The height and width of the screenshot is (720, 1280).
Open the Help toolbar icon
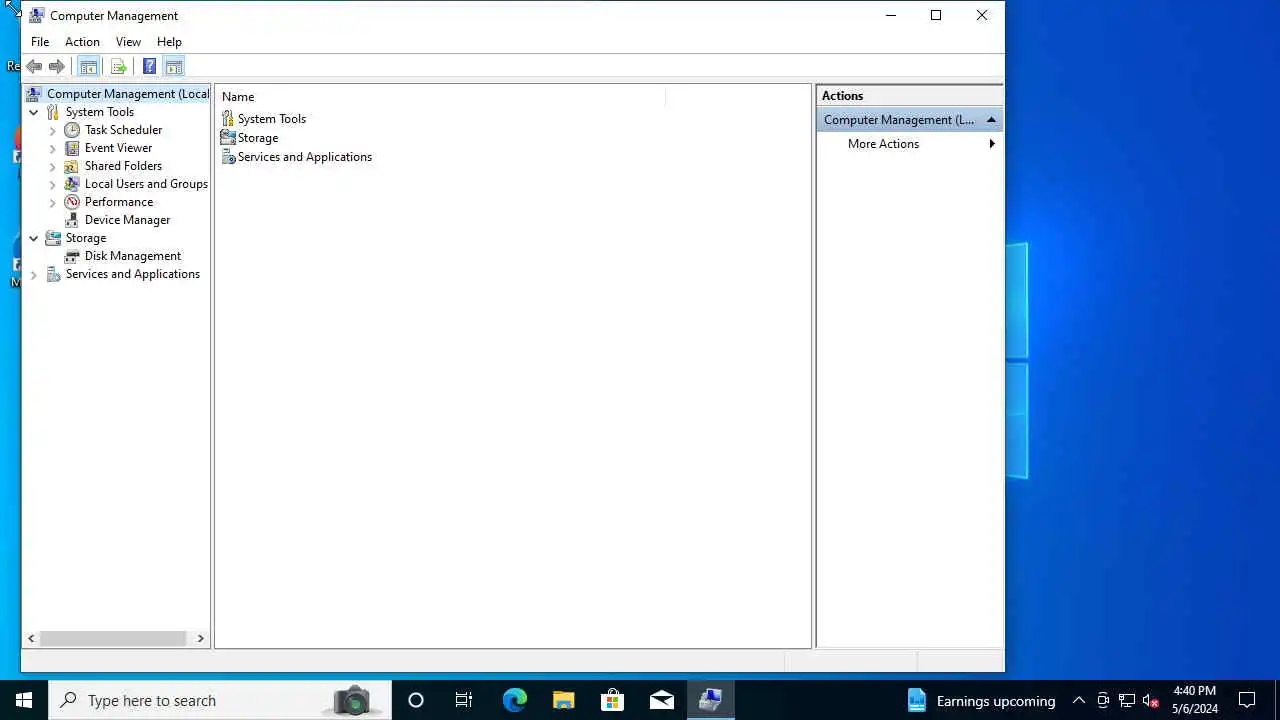tap(149, 67)
